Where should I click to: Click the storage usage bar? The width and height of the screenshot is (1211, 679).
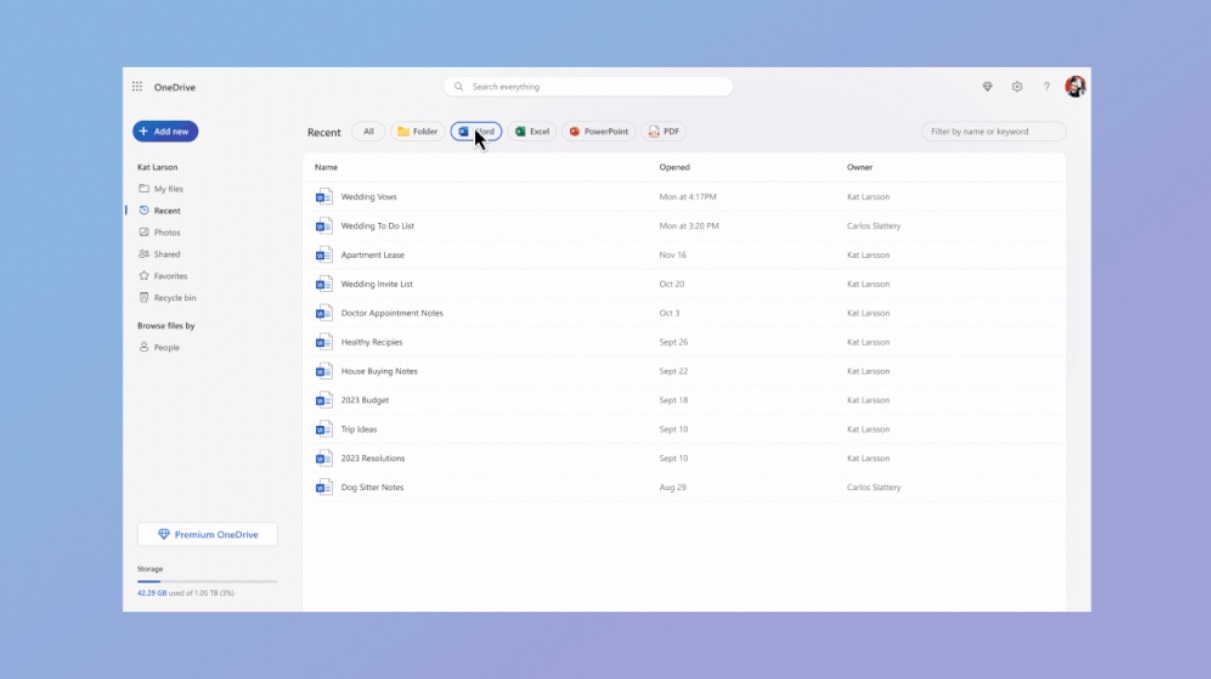click(x=207, y=581)
